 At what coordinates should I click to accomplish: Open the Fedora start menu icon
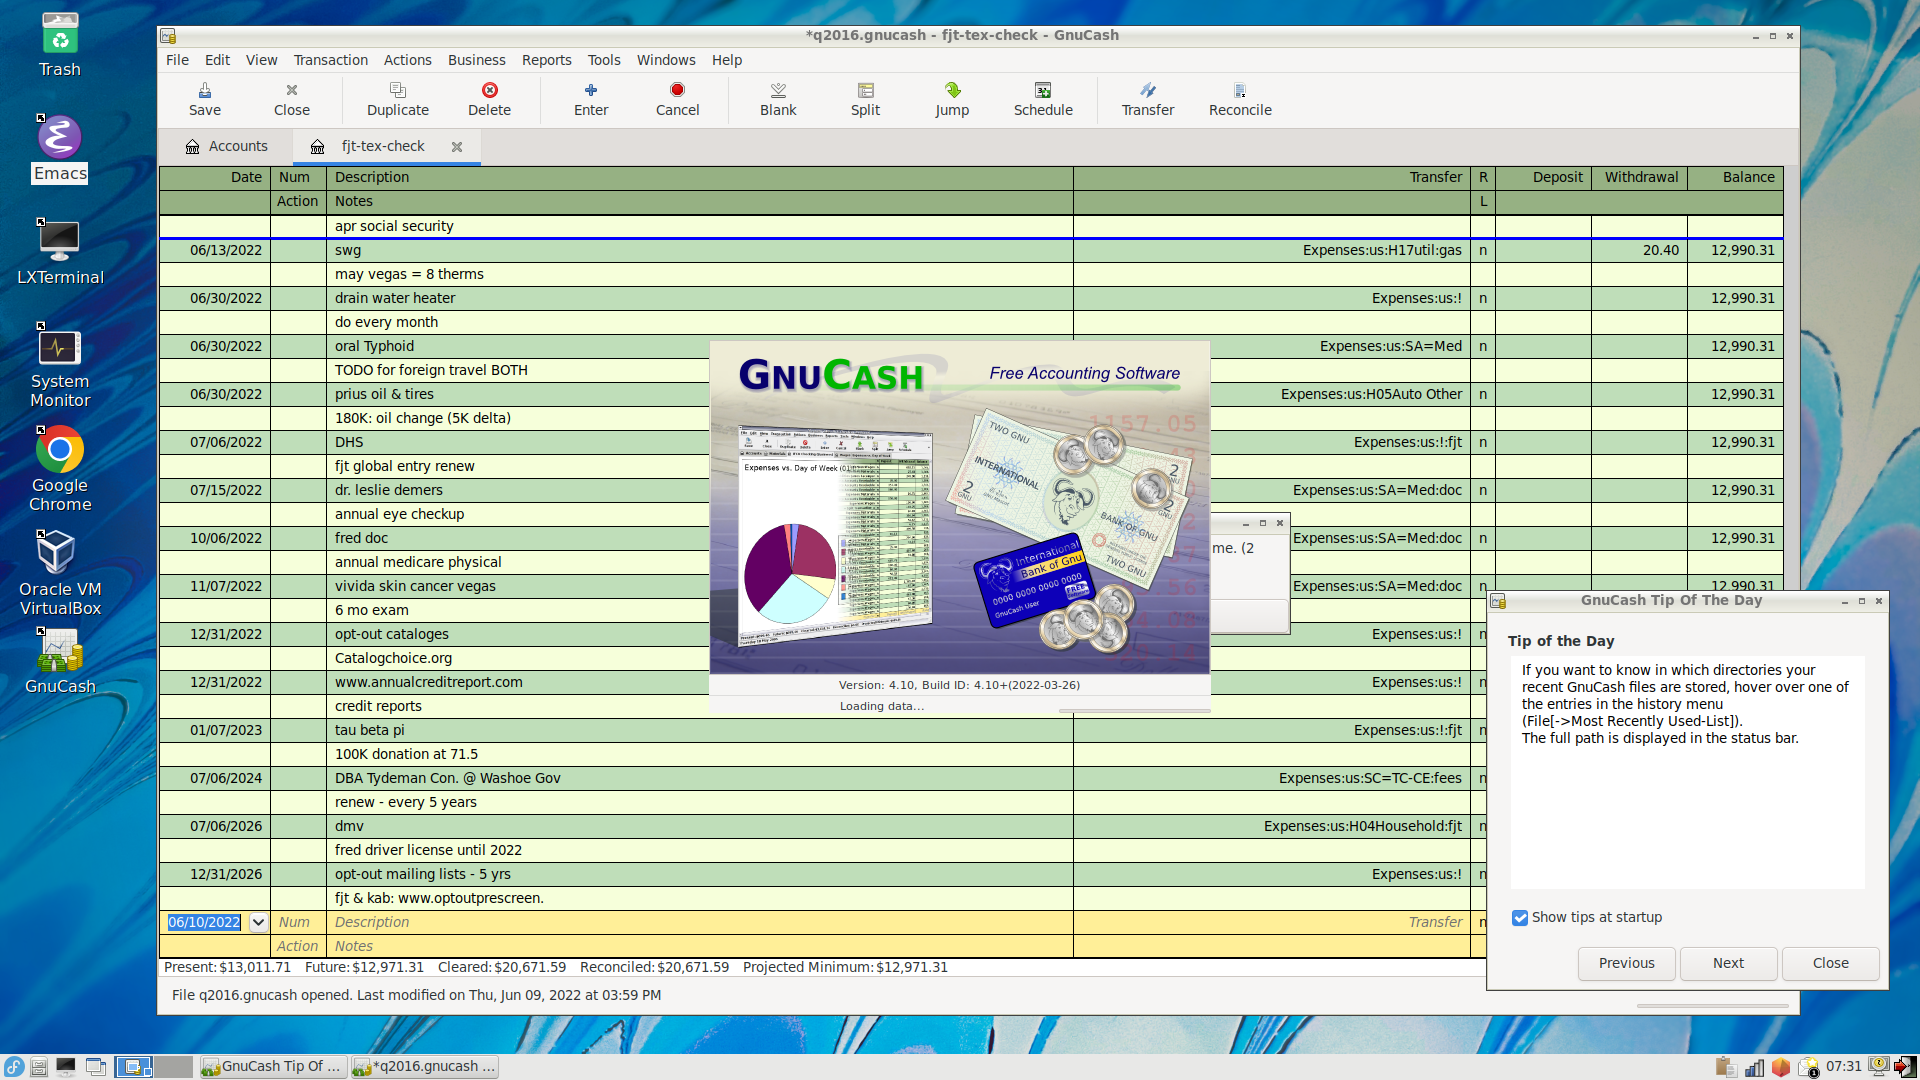point(14,1067)
